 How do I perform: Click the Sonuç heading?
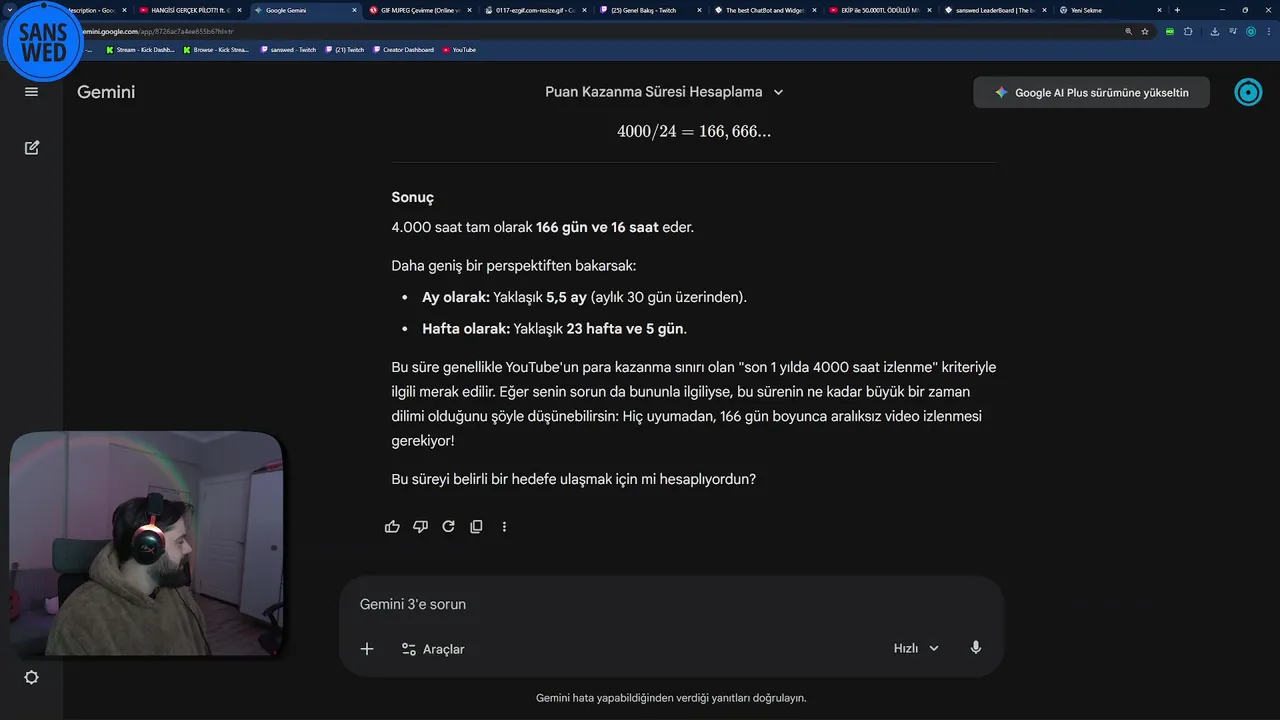(x=412, y=197)
